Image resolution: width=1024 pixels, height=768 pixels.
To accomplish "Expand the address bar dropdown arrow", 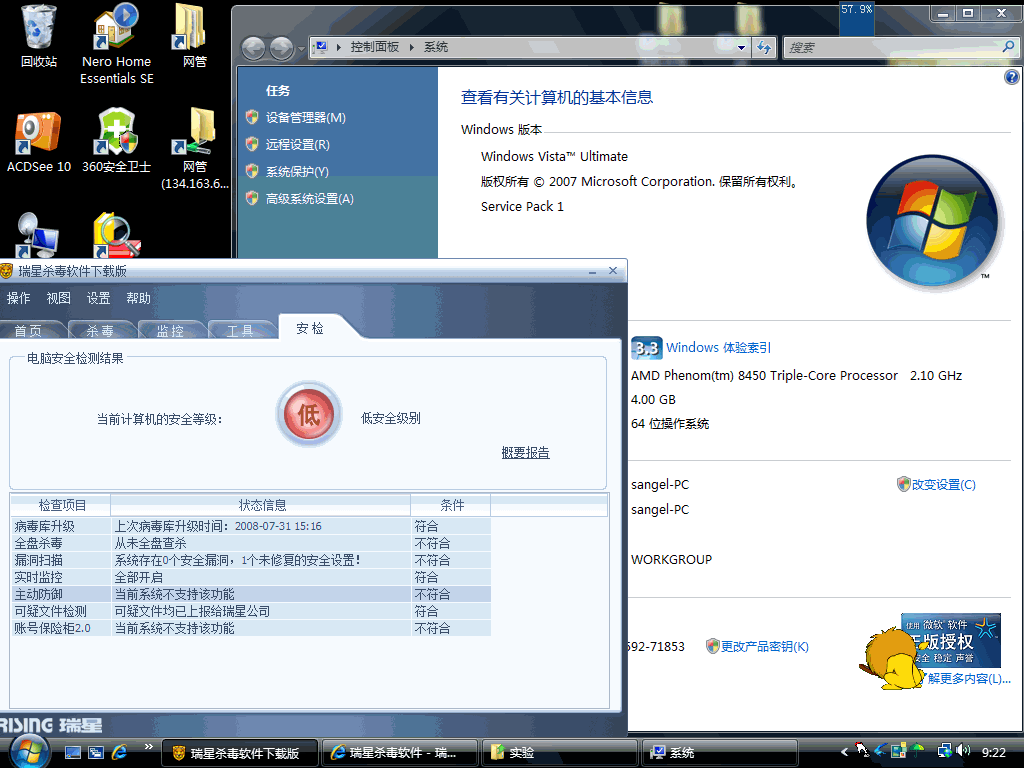I will point(741,47).
